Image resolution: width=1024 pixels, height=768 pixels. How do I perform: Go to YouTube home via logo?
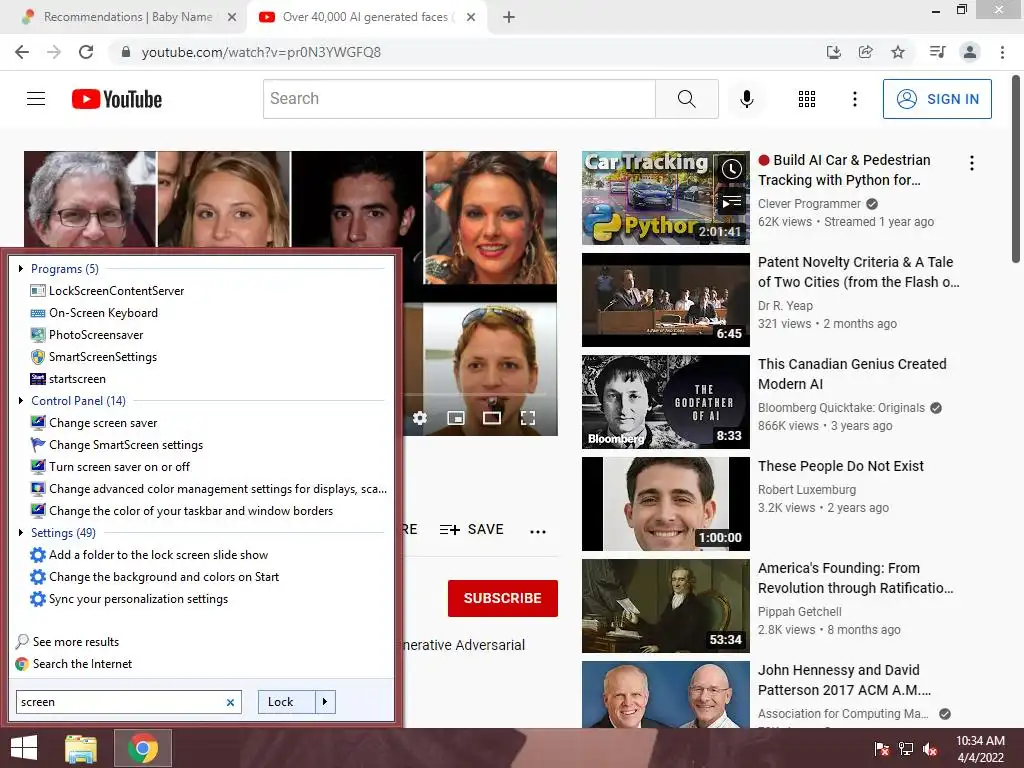(x=117, y=99)
